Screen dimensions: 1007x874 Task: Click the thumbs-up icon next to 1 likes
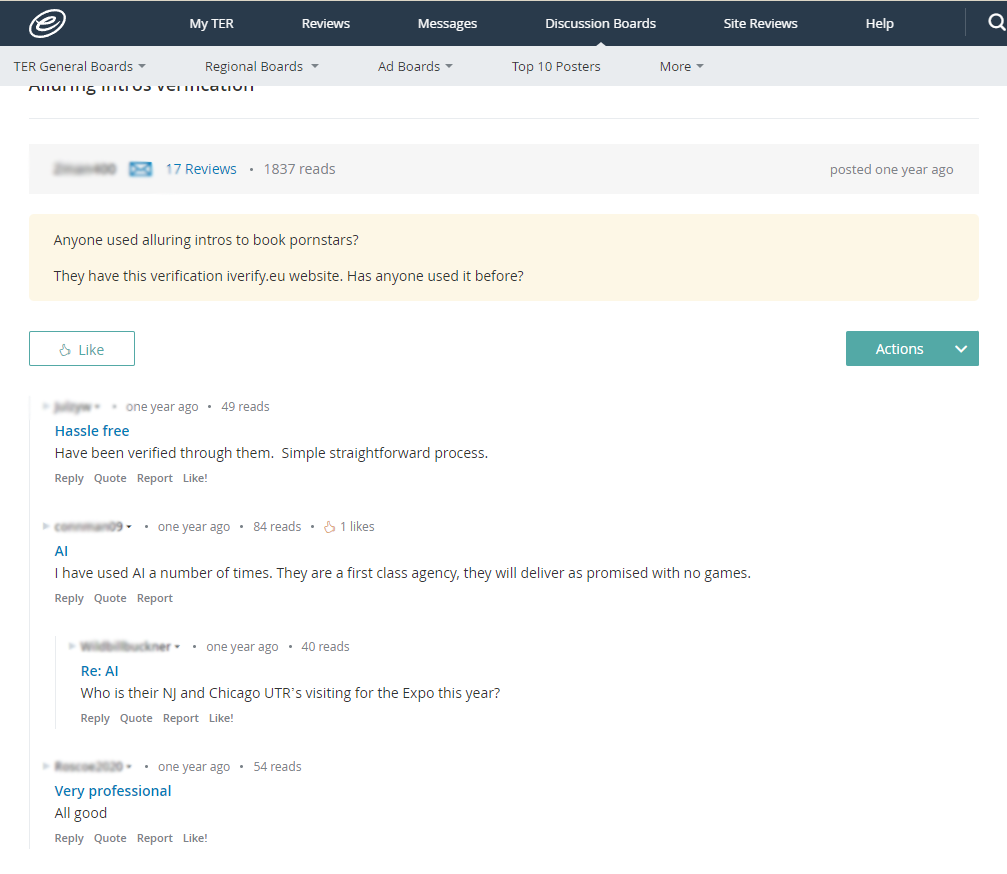(x=329, y=527)
